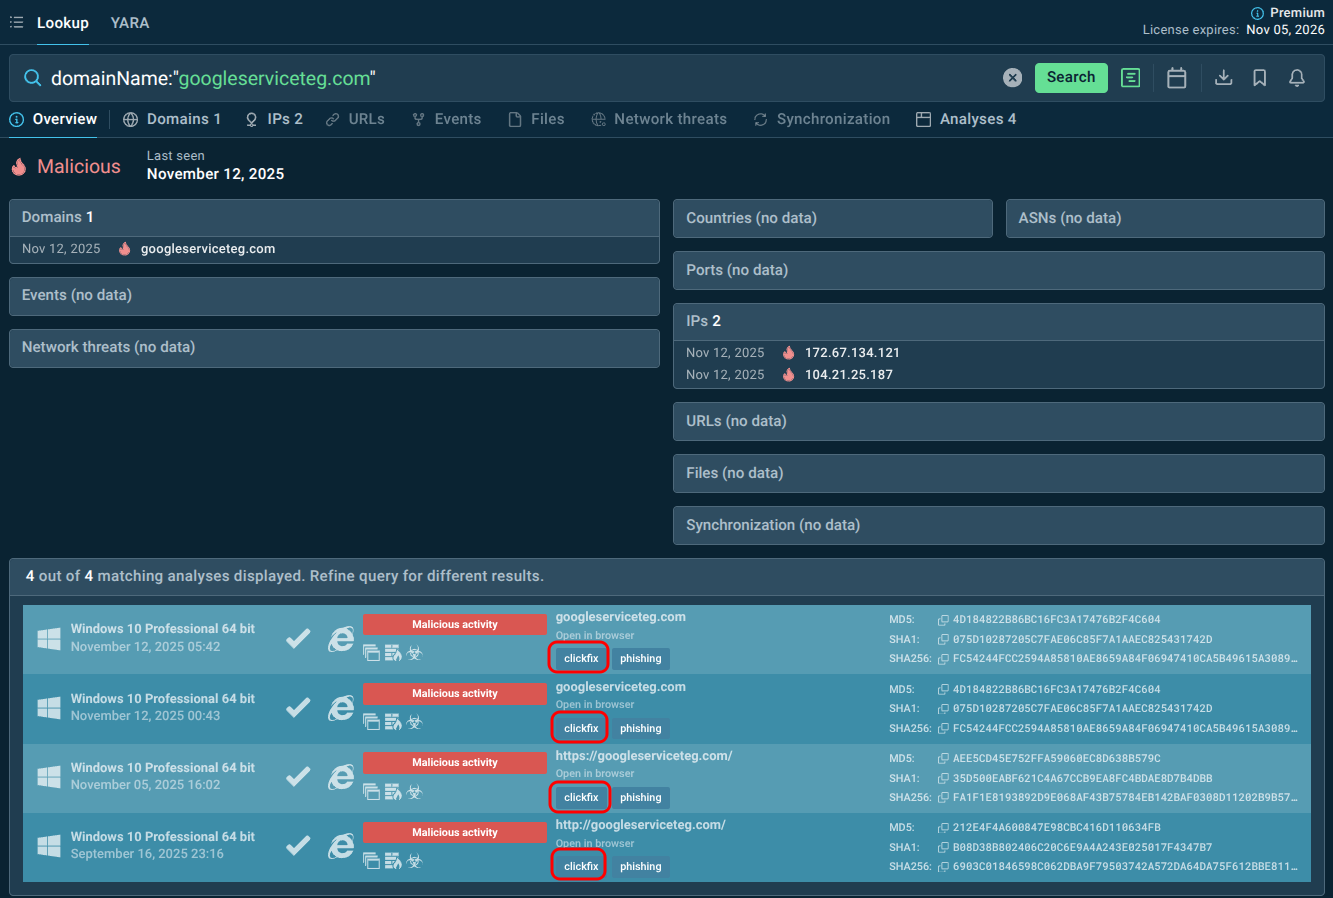Click the Internet Explorer icon in first analysis
The height and width of the screenshot is (898, 1333).
pyautogui.click(x=341, y=639)
